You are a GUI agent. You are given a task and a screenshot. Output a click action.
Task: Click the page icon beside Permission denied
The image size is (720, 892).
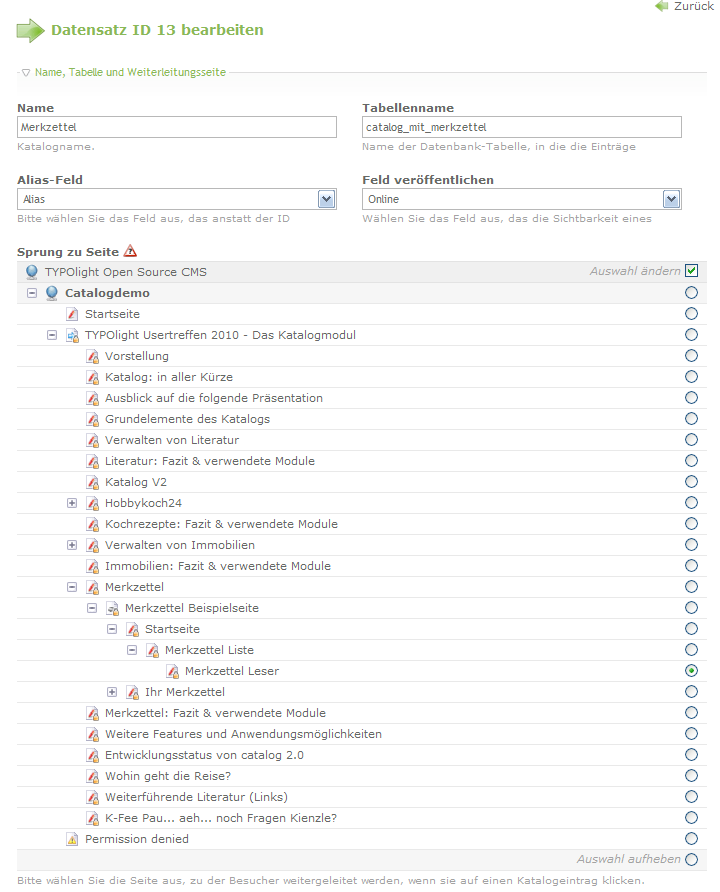tap(72, 839)
